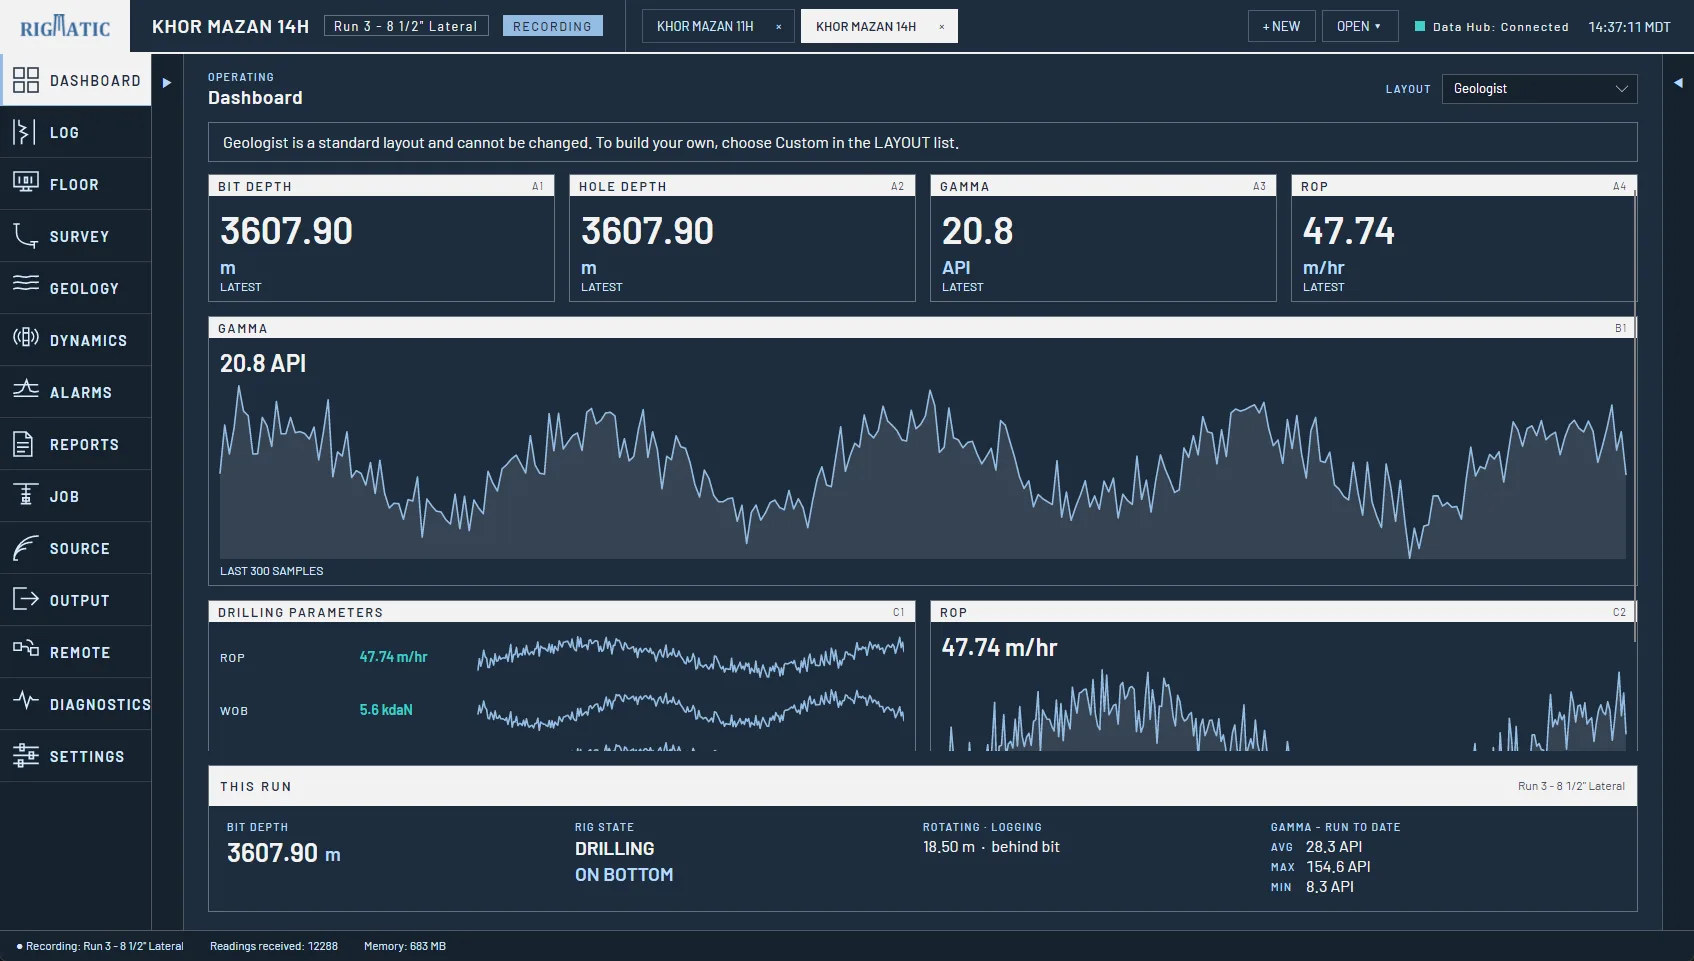The height and width of the screenshot is (961, 1694).
Task: Open the Diagnostics pulse icon
Action: 26,700
